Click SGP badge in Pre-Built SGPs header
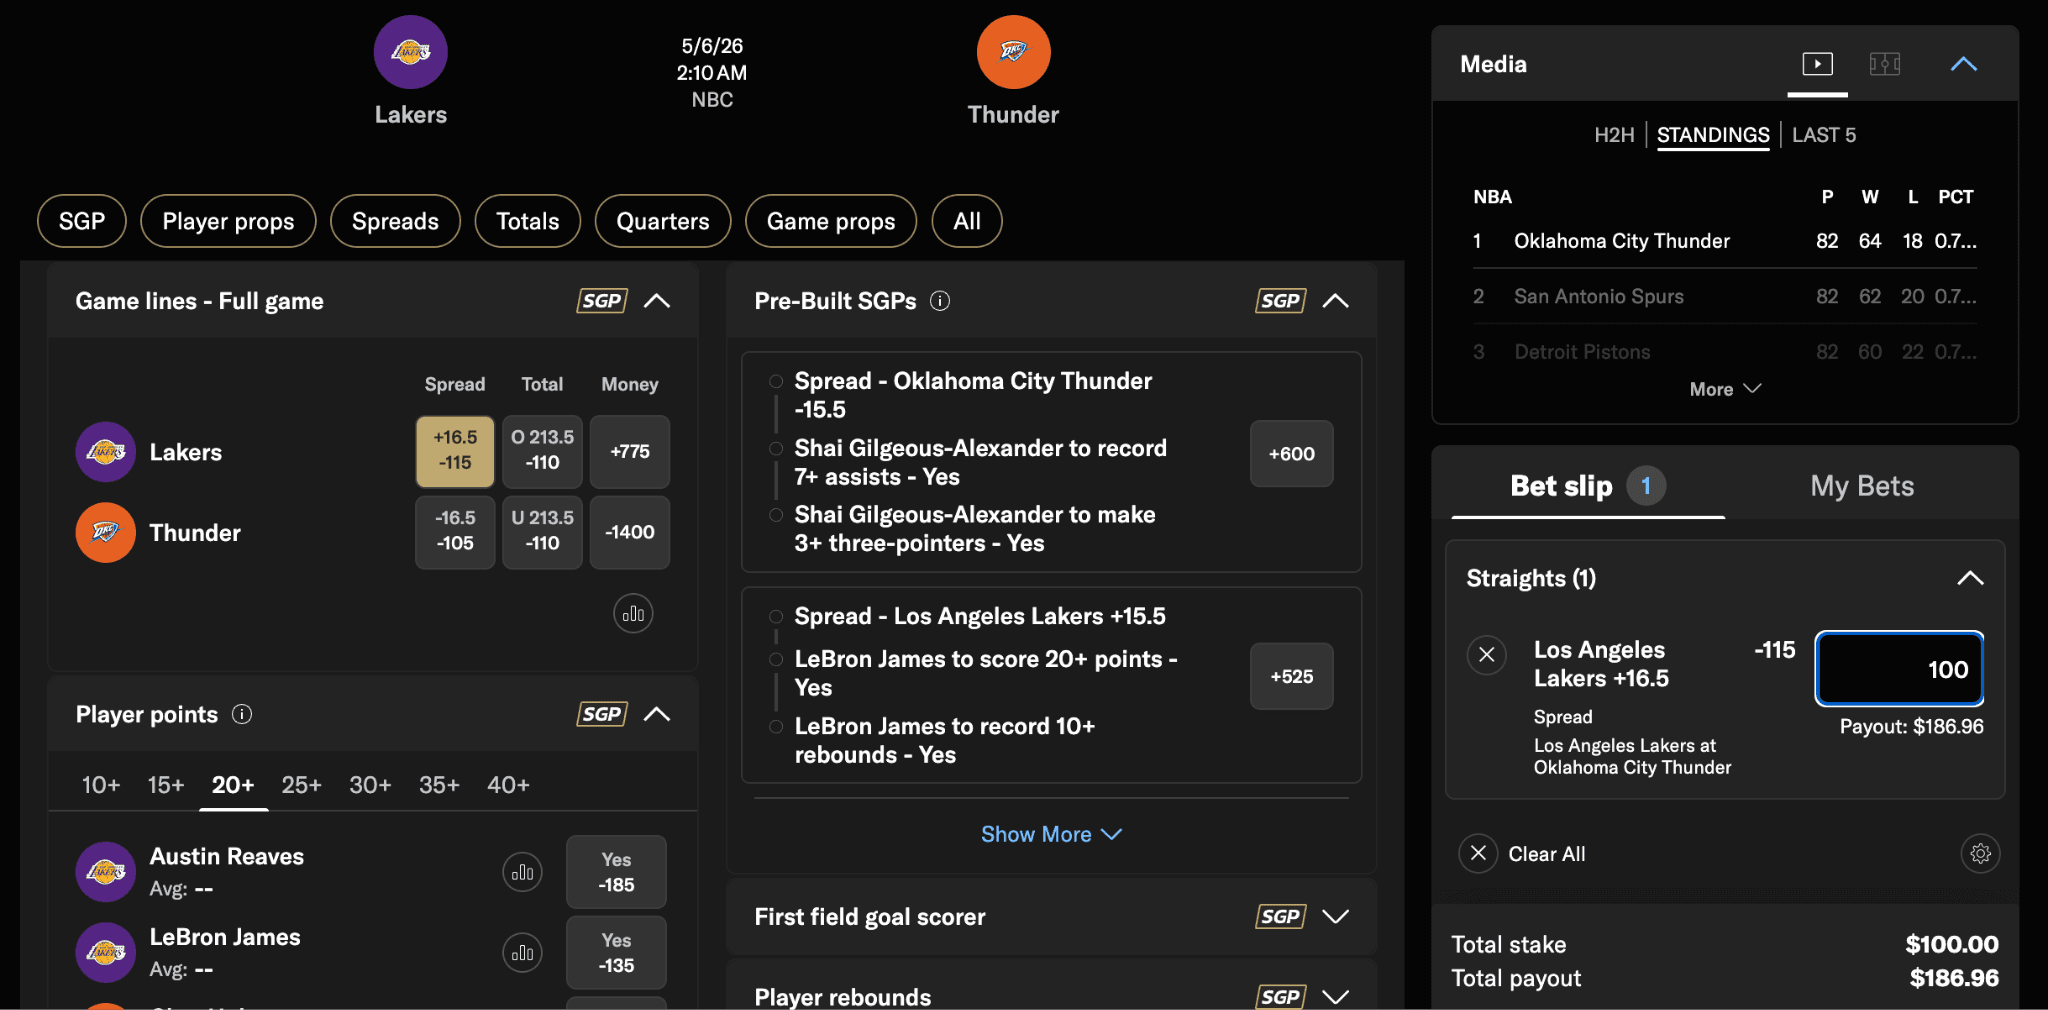This screenshot has height=1010, width=2048. coord(1281,301)
